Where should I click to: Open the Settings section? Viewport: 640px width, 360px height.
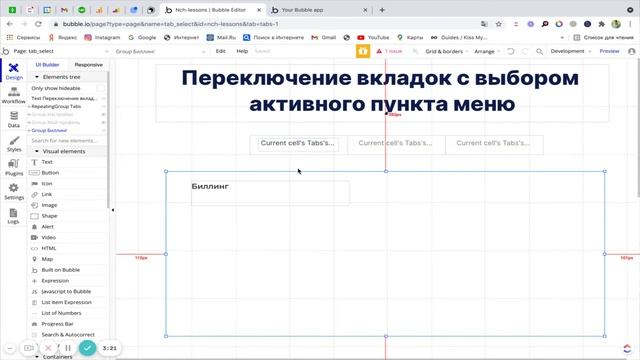(13, 191)
